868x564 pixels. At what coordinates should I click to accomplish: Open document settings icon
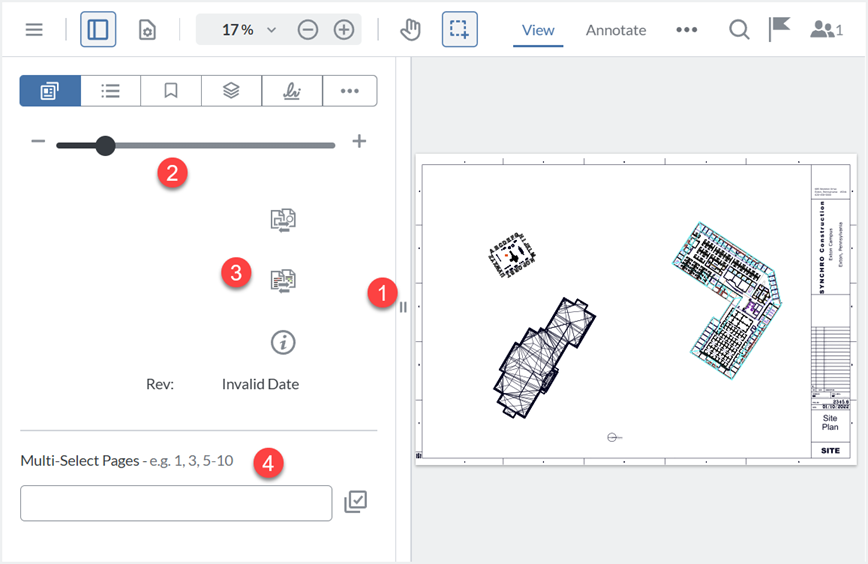147,30
